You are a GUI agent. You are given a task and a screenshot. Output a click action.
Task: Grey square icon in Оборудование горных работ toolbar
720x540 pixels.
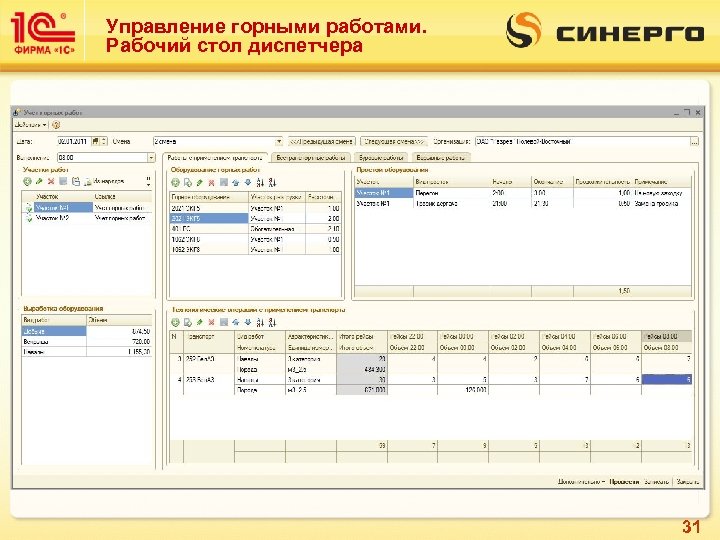tap(224, 182)
